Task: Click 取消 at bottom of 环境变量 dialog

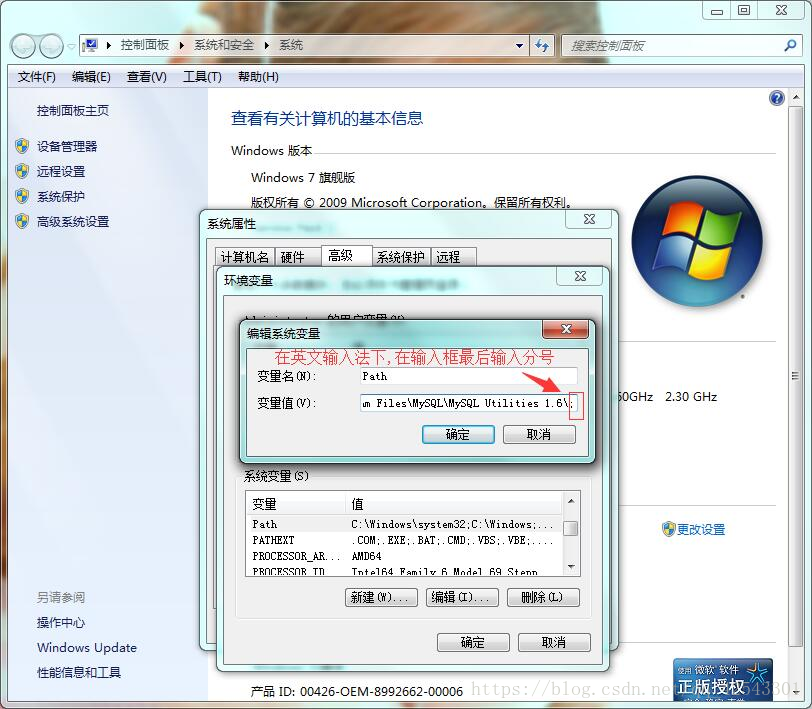Action: point(554,643)
